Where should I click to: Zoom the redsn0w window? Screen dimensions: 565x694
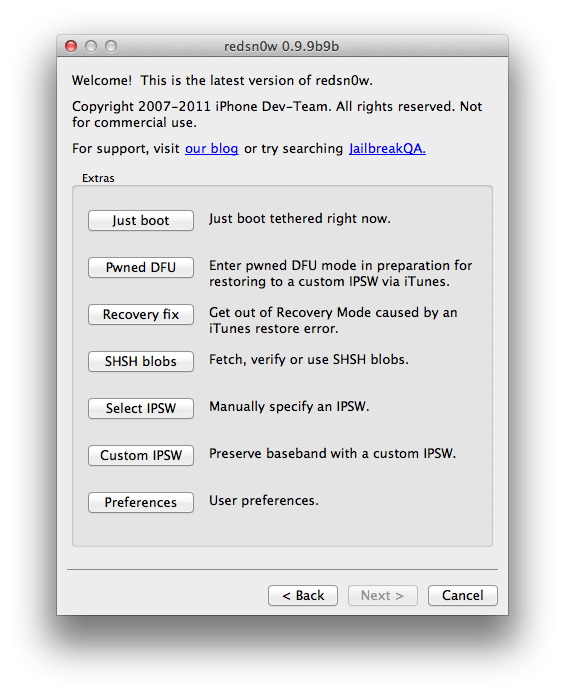[x=111, y=46]
